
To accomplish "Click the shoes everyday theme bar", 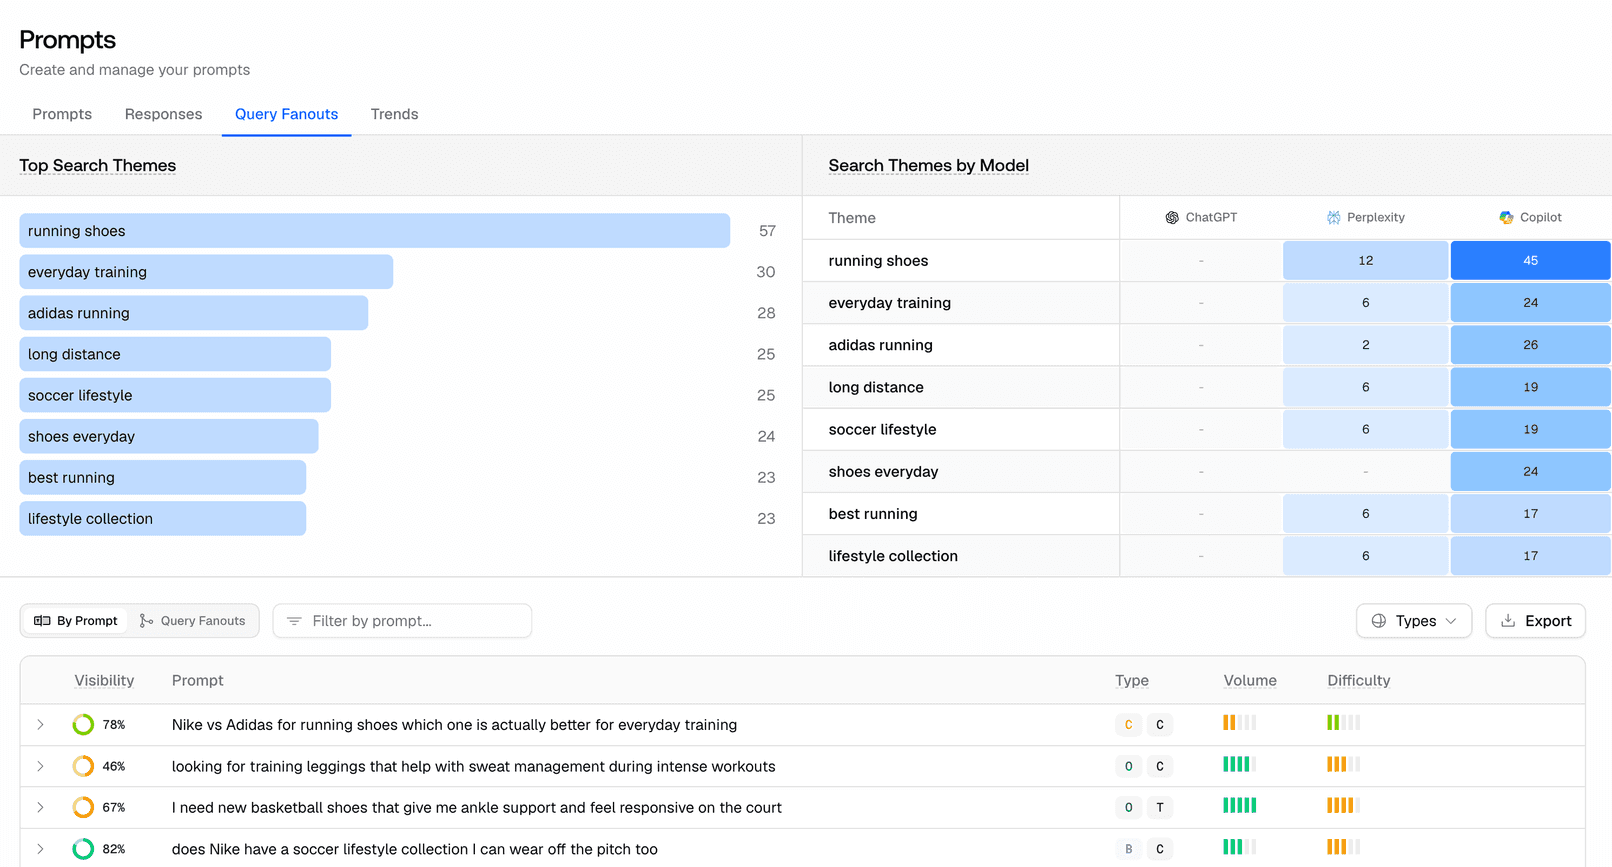I will click(x=169, y=436).
